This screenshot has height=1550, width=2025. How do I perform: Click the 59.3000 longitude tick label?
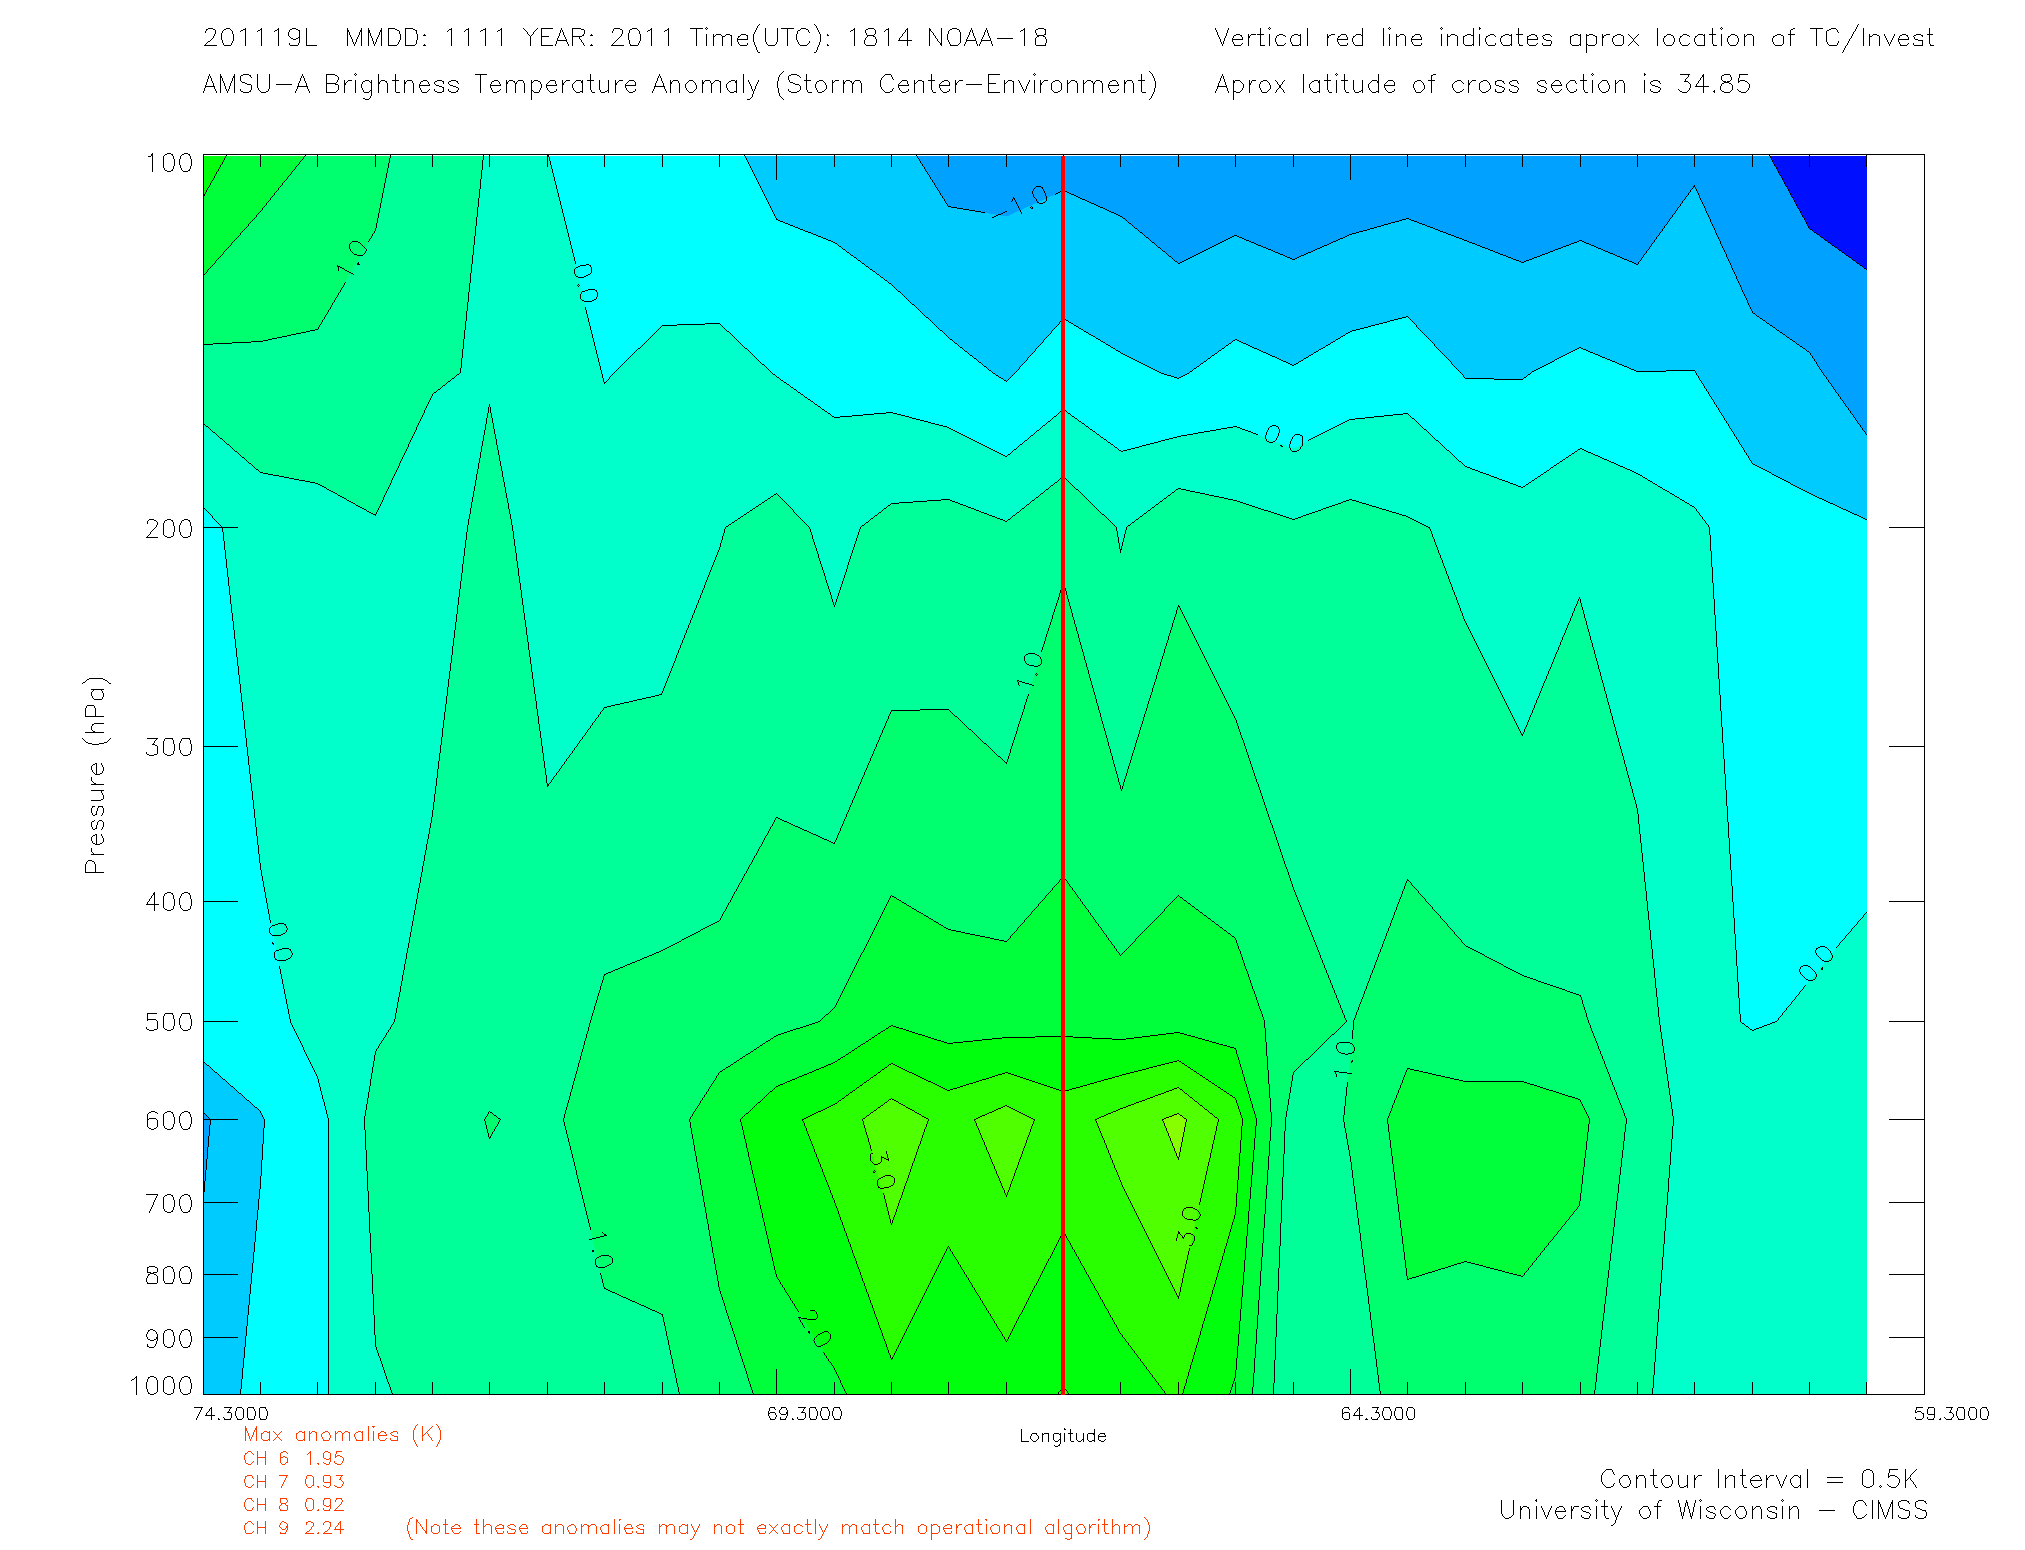point(1951,1413)
